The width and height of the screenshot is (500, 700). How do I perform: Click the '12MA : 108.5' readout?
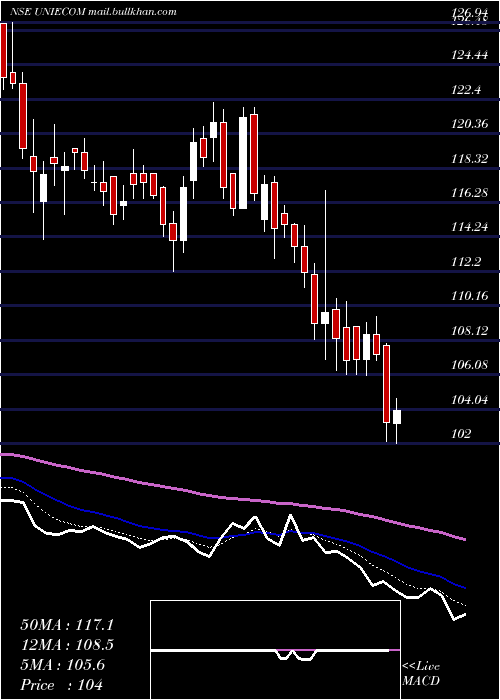[x=67, y=645]
